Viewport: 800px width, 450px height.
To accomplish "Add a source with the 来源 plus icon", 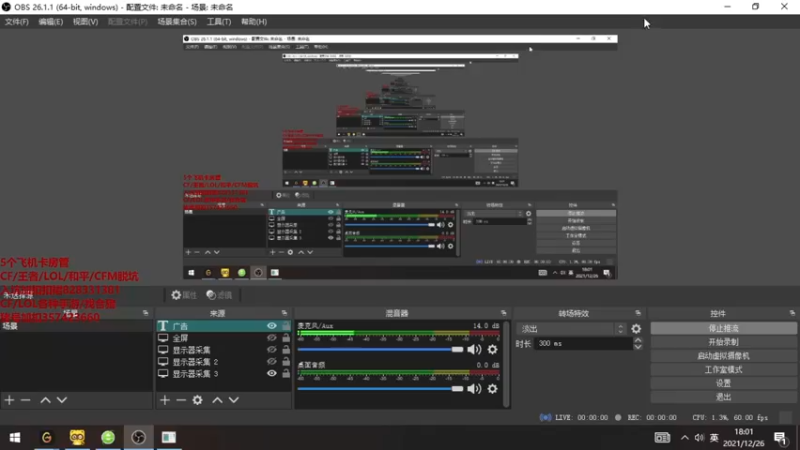I will click(x=164, y=400).
